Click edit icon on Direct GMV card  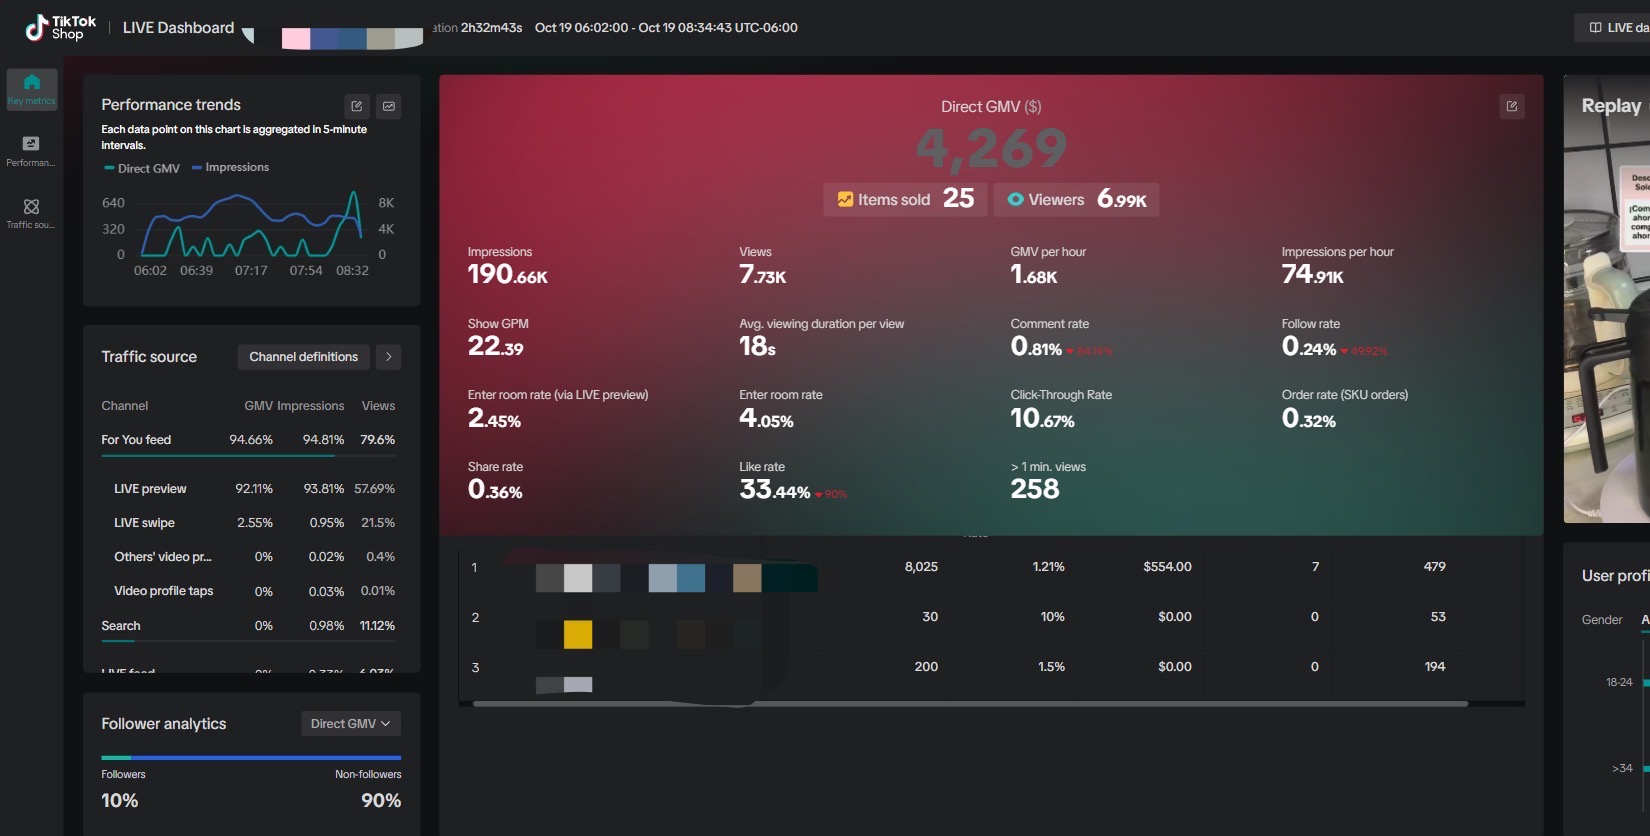[1511, 106]
